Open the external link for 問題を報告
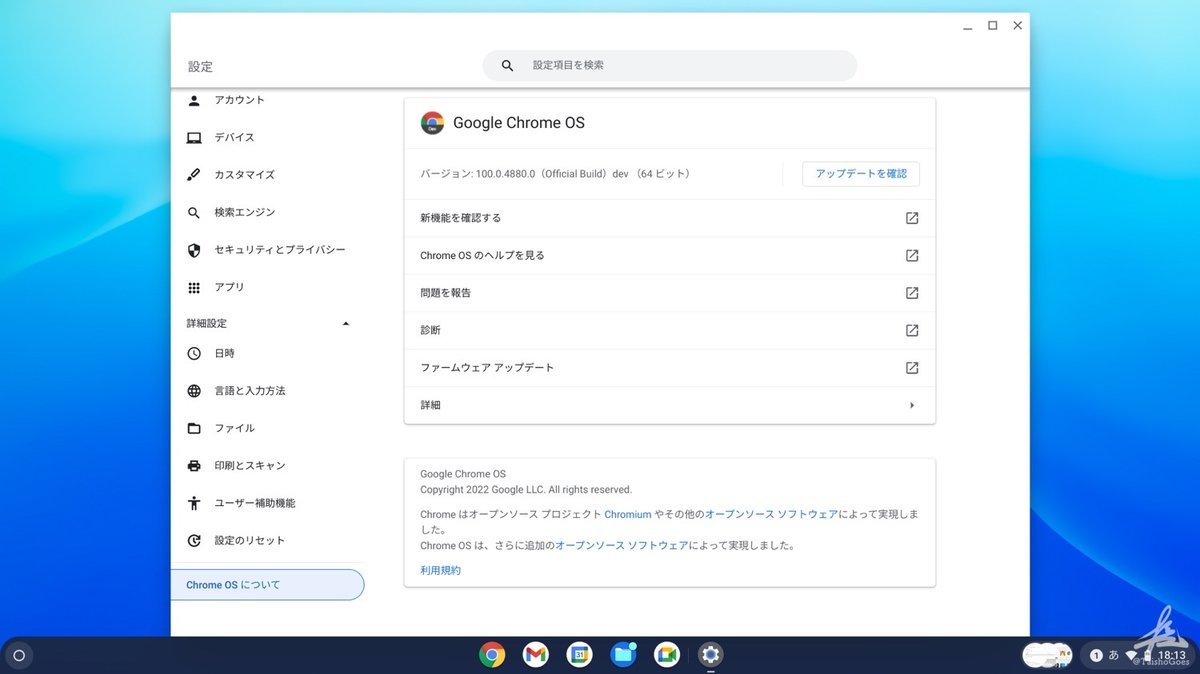This screenshot has height=674, width=1200. [911, 293]
